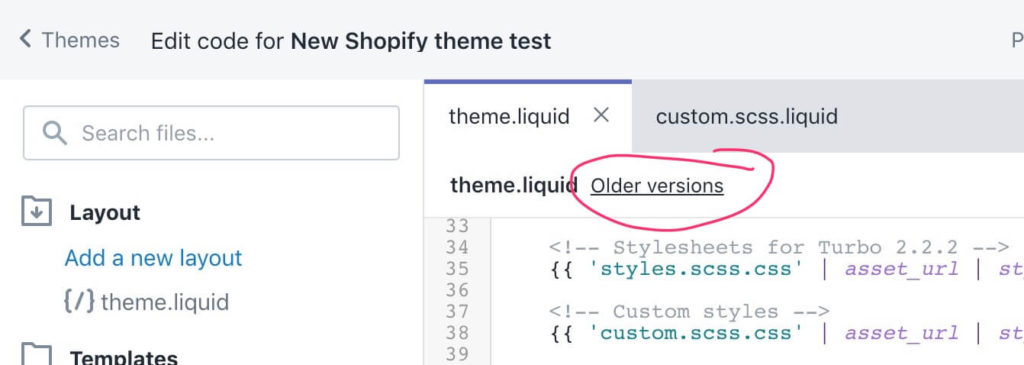Click line number 37 in the gutter

(457, 311)
